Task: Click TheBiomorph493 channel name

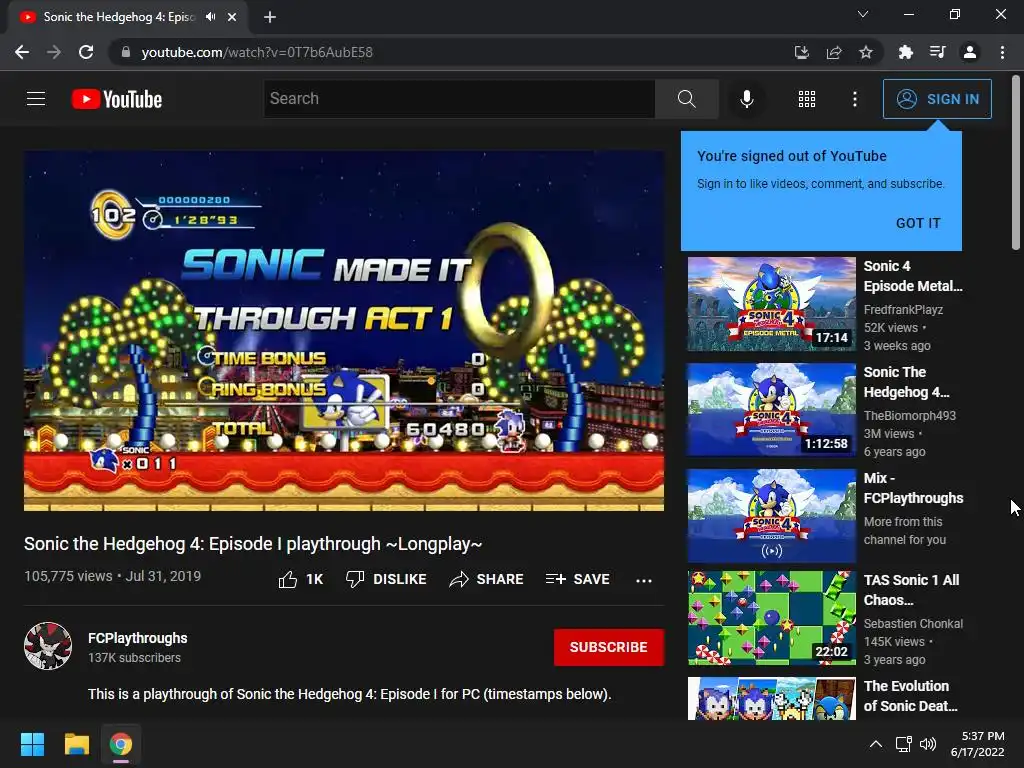Action: [910, 415]
